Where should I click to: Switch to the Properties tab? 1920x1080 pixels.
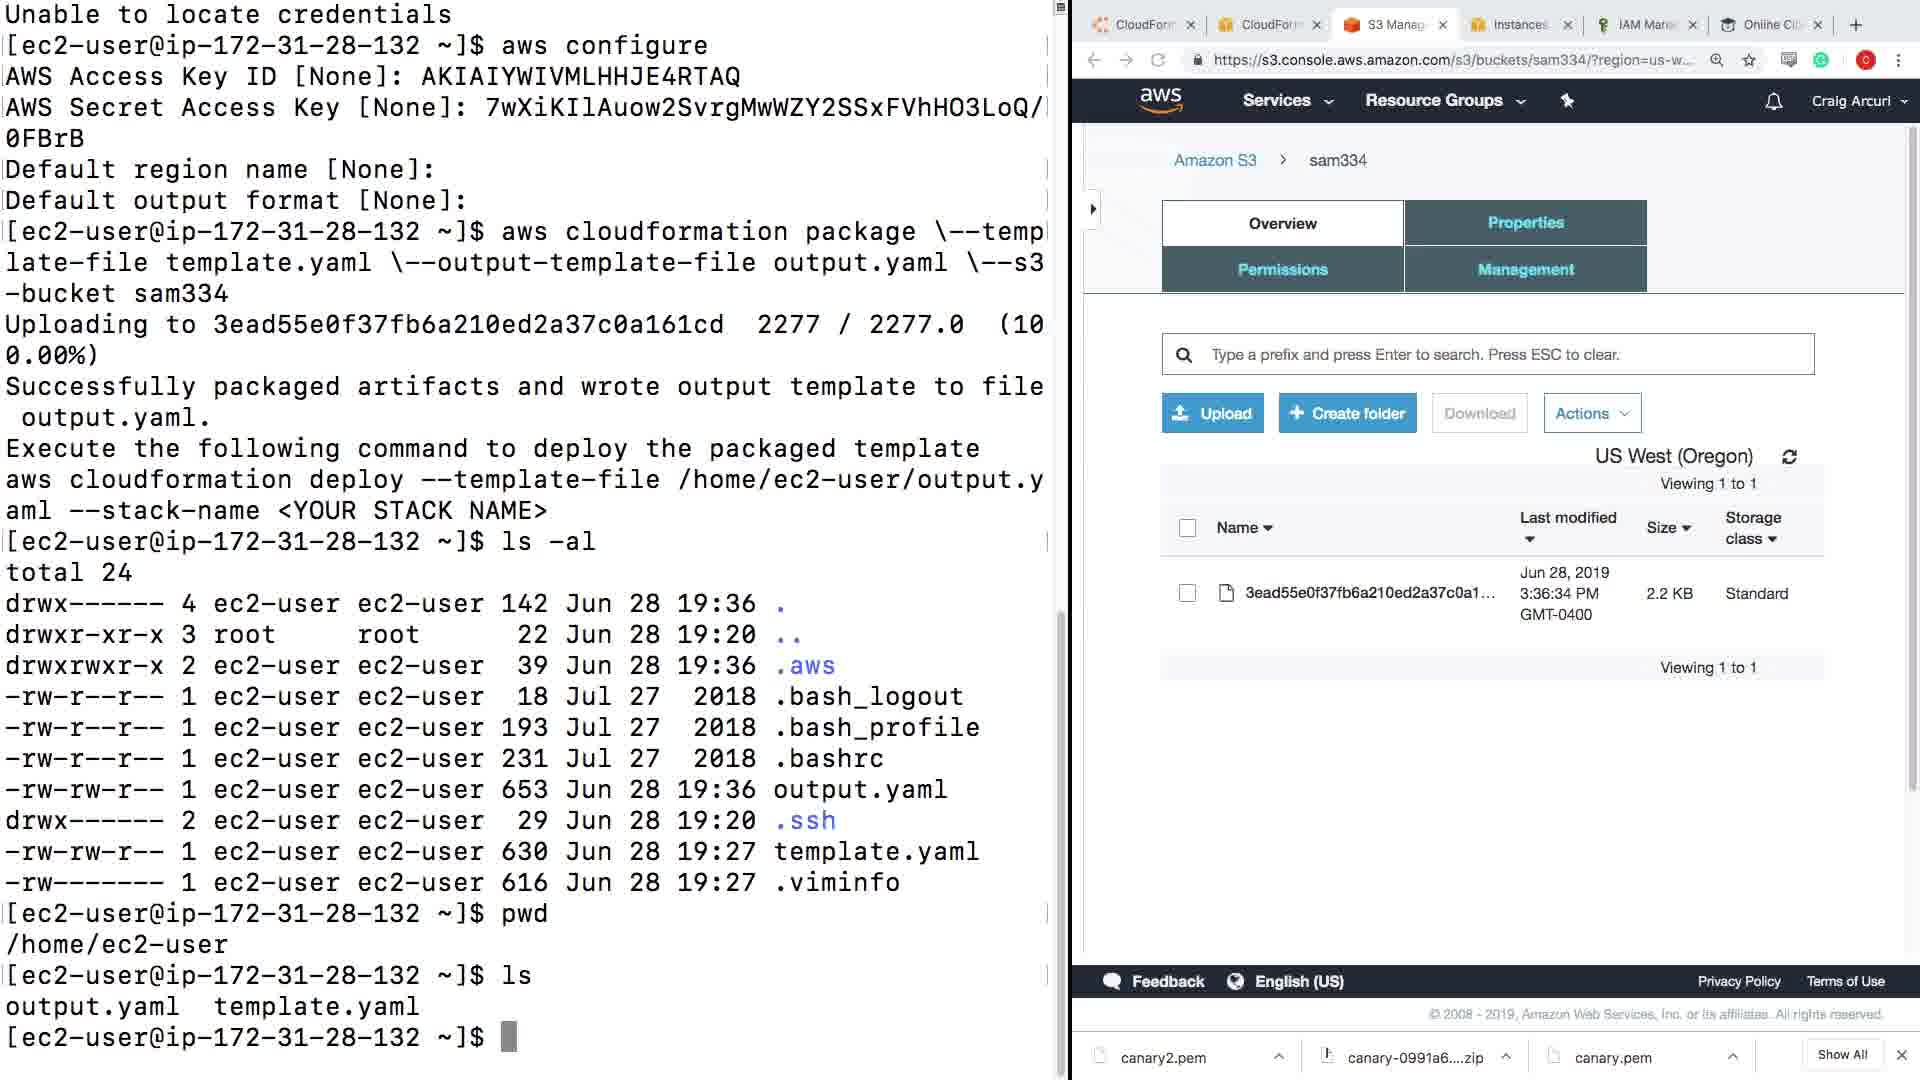click(1525, 223)
